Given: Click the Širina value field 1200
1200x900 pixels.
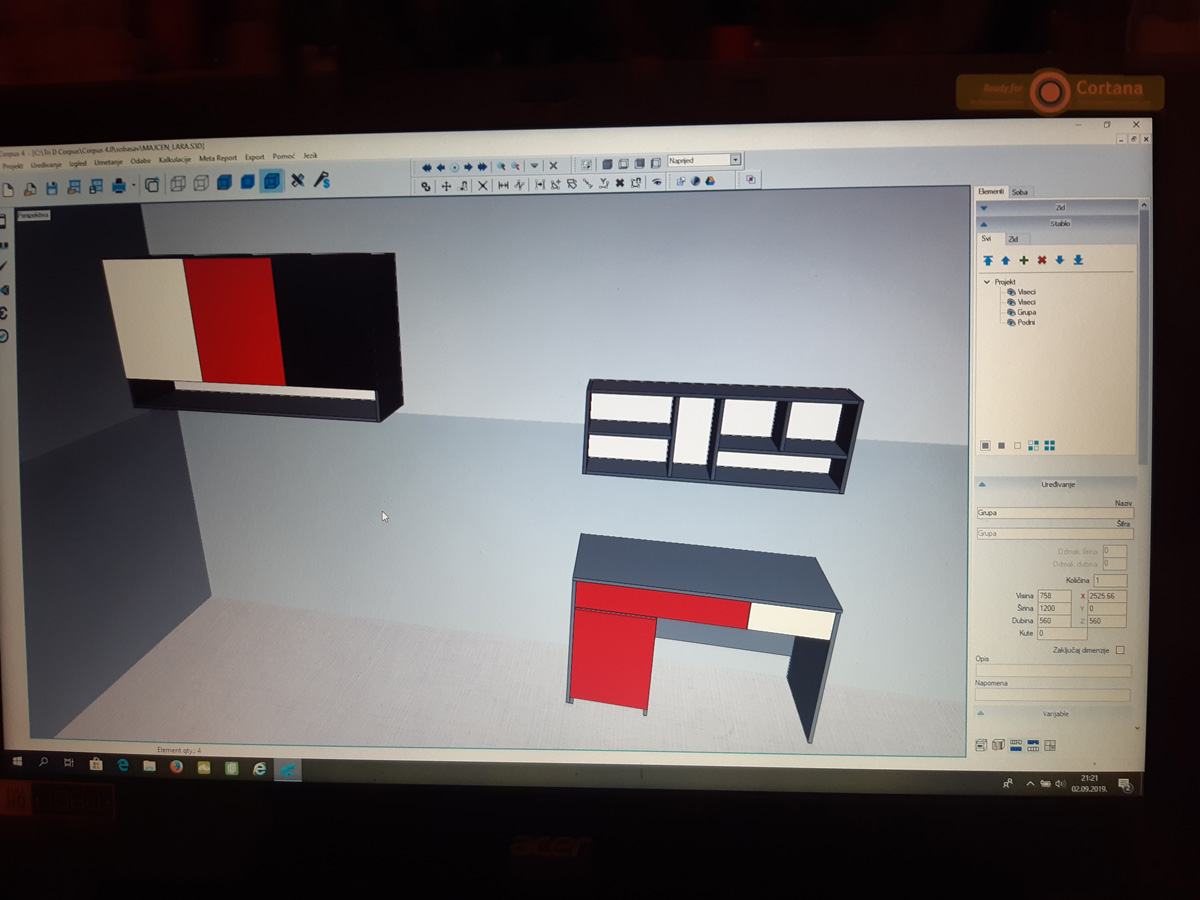Looking at the screenshot, I should coord(1054,608).
